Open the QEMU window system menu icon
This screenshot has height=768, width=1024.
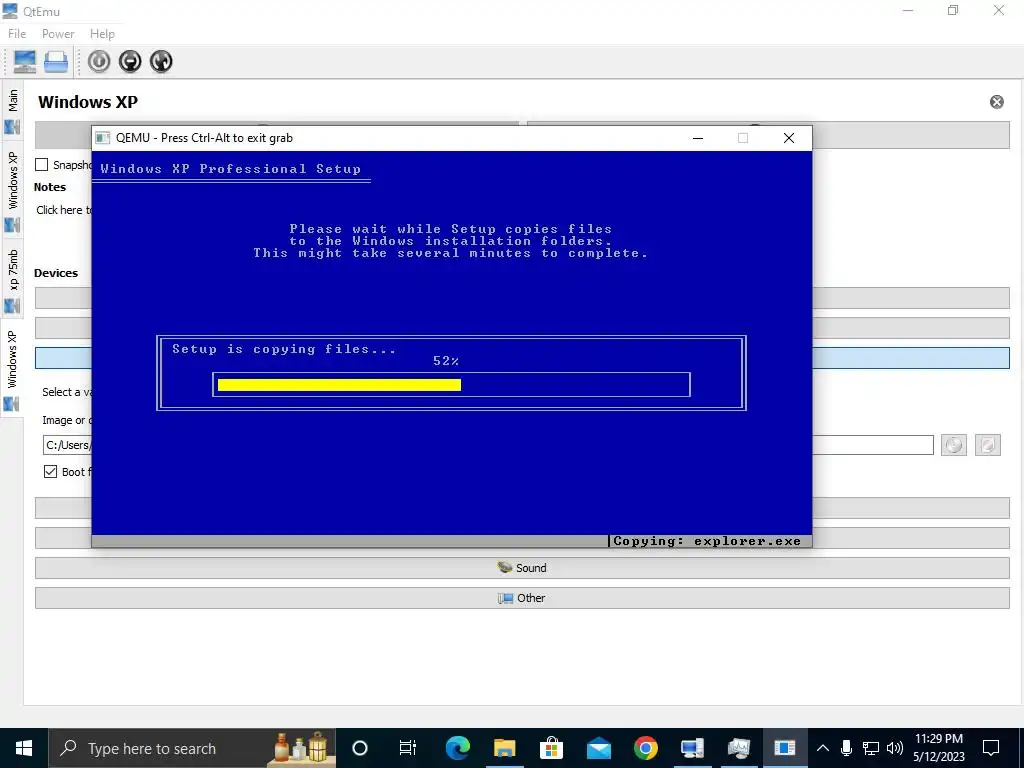(x=103, y=138)
